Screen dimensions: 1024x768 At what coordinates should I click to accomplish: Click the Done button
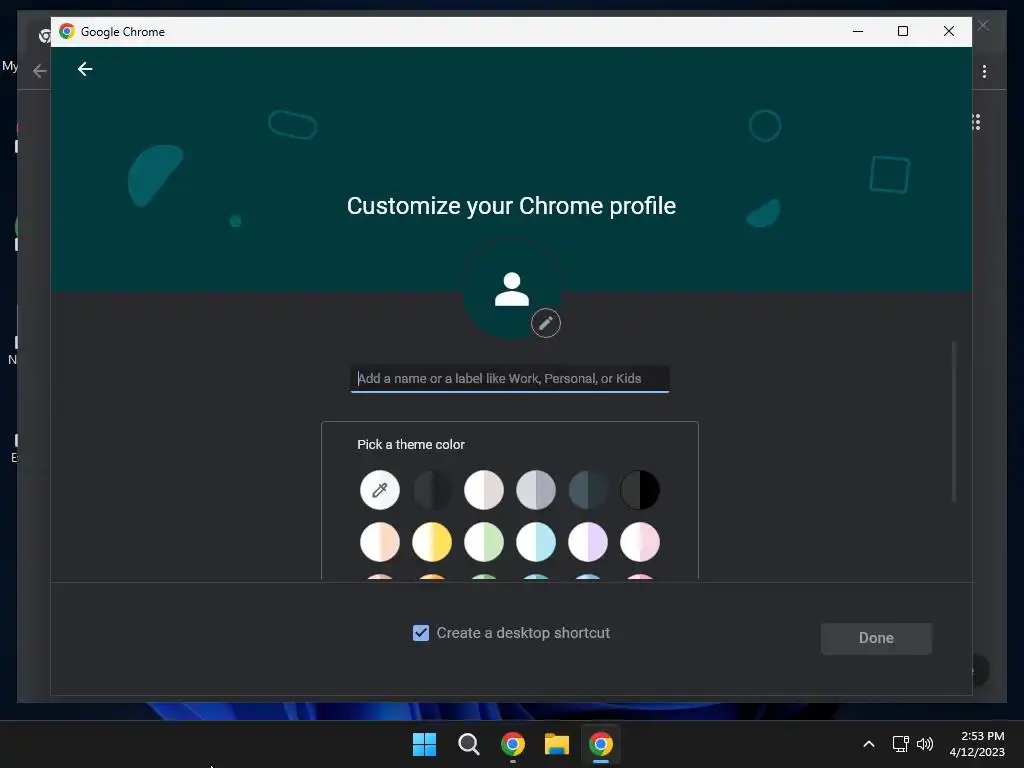click(876, 638)
